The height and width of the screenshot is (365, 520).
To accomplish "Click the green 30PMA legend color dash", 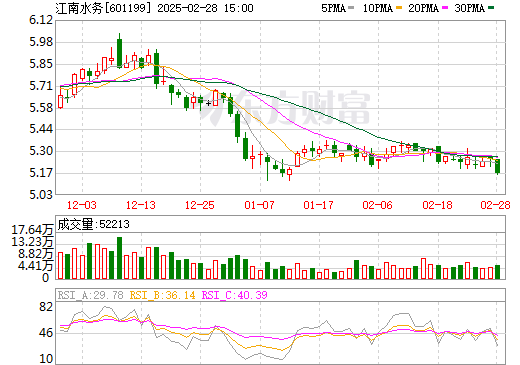I will coord(491,7).
